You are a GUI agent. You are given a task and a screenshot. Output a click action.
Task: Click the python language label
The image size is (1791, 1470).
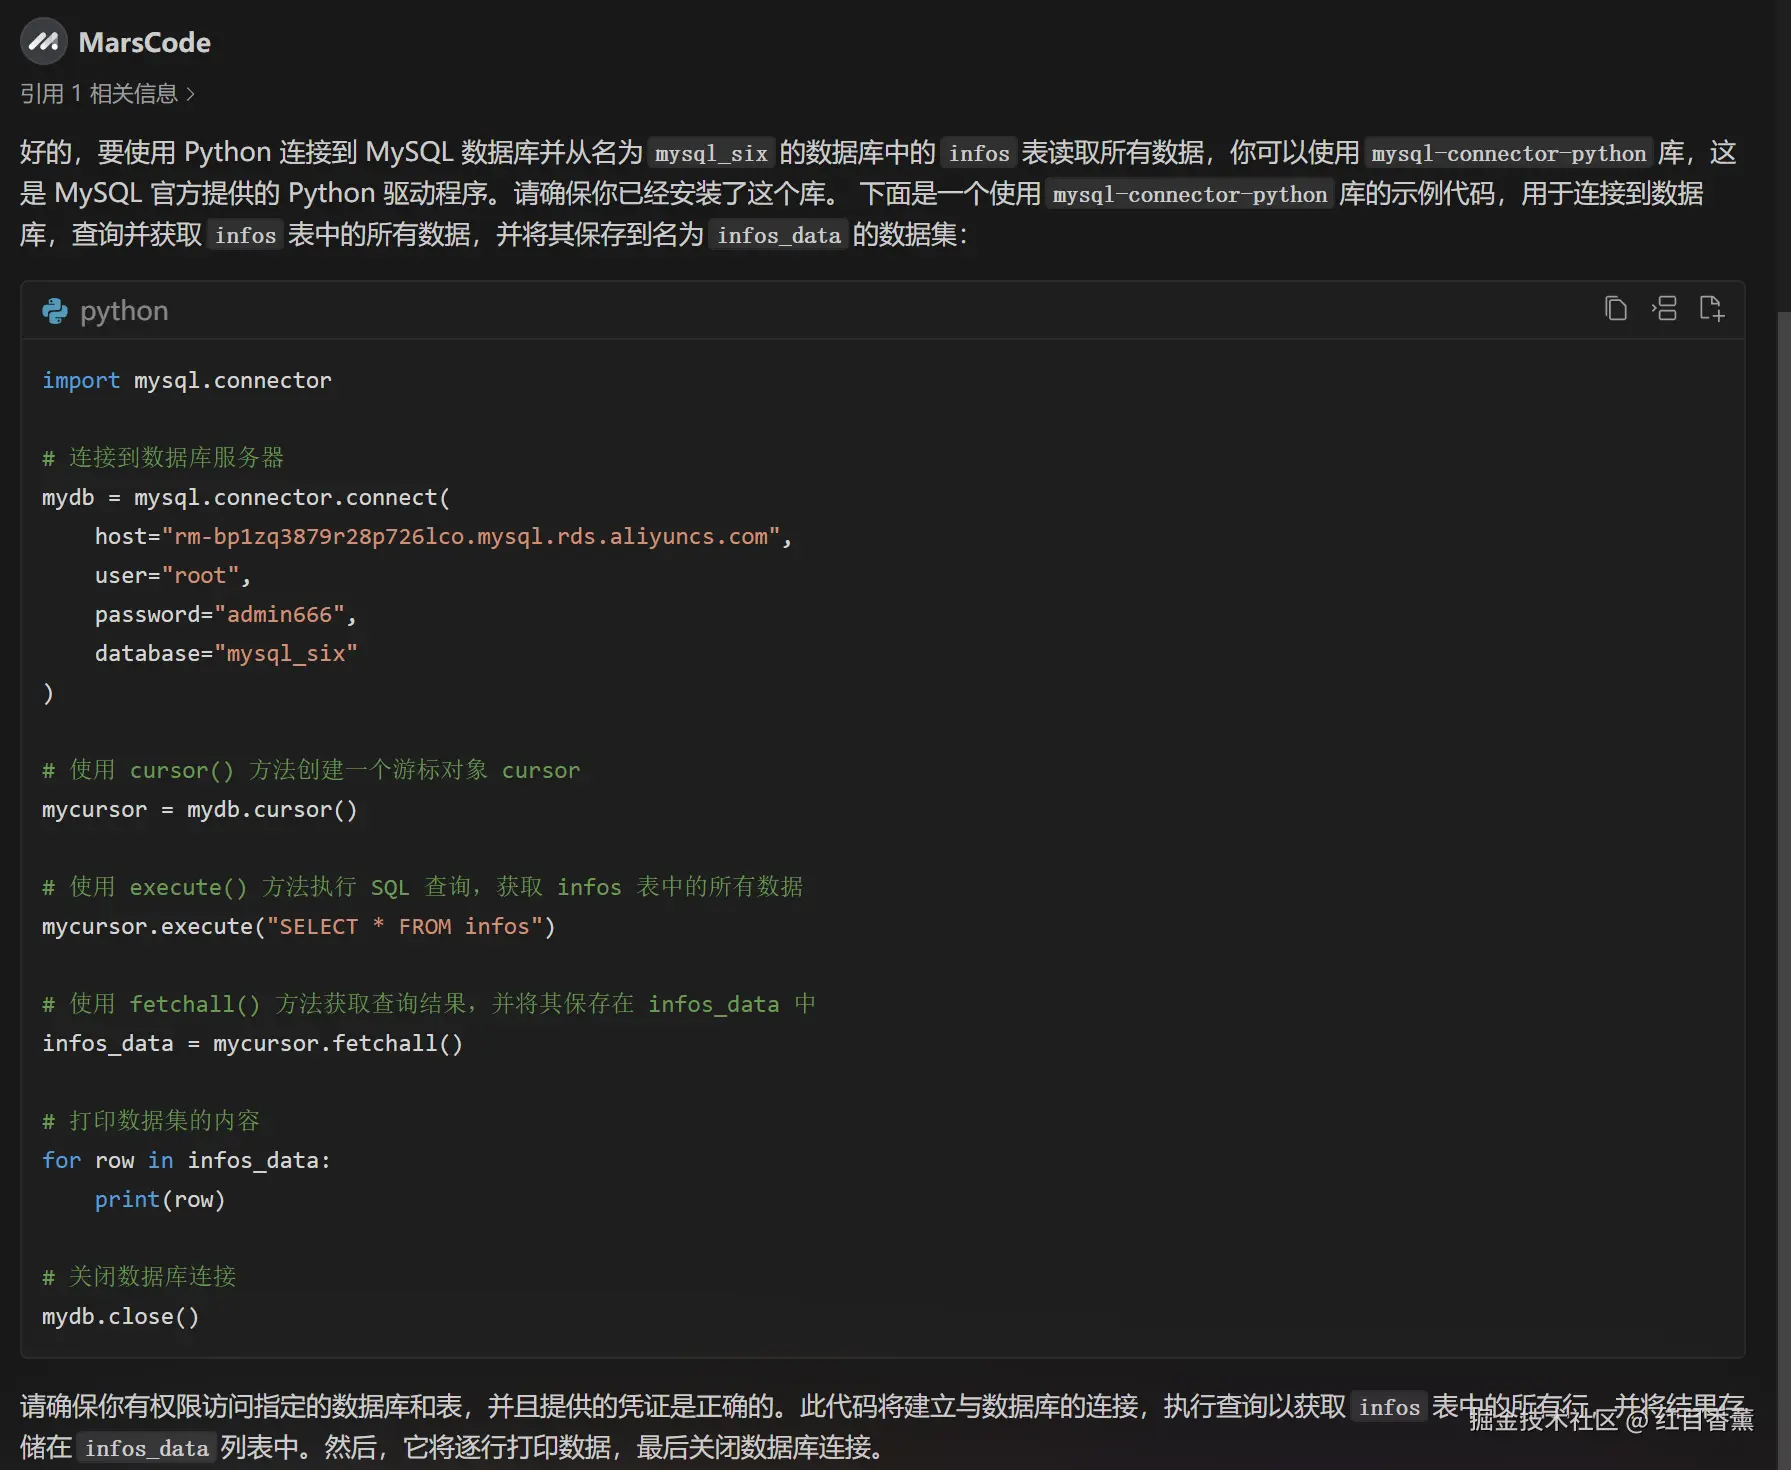(124, 311)
